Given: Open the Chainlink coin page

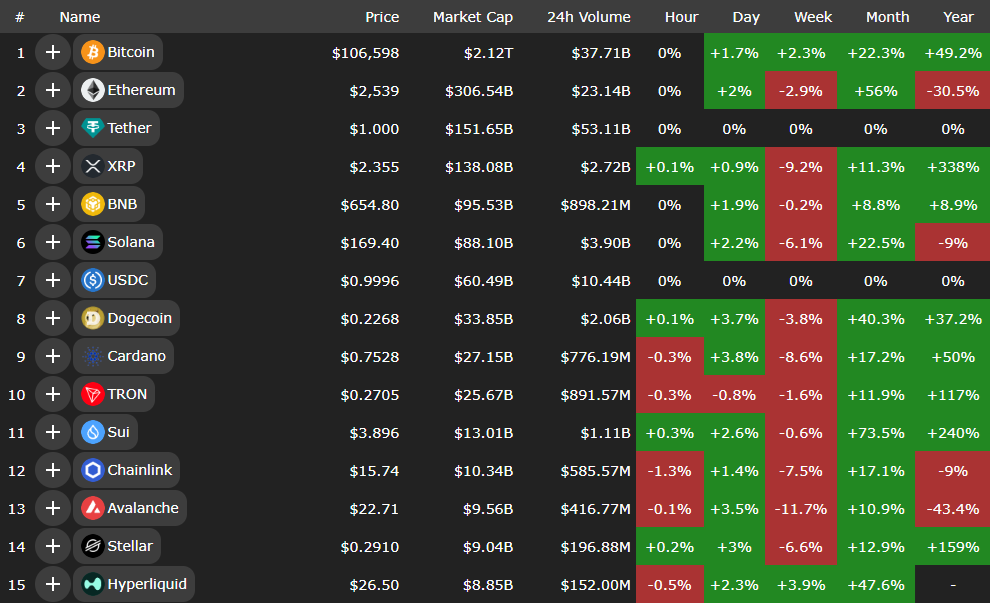Looking at the screenshot, I should click(x=139, y=470).
